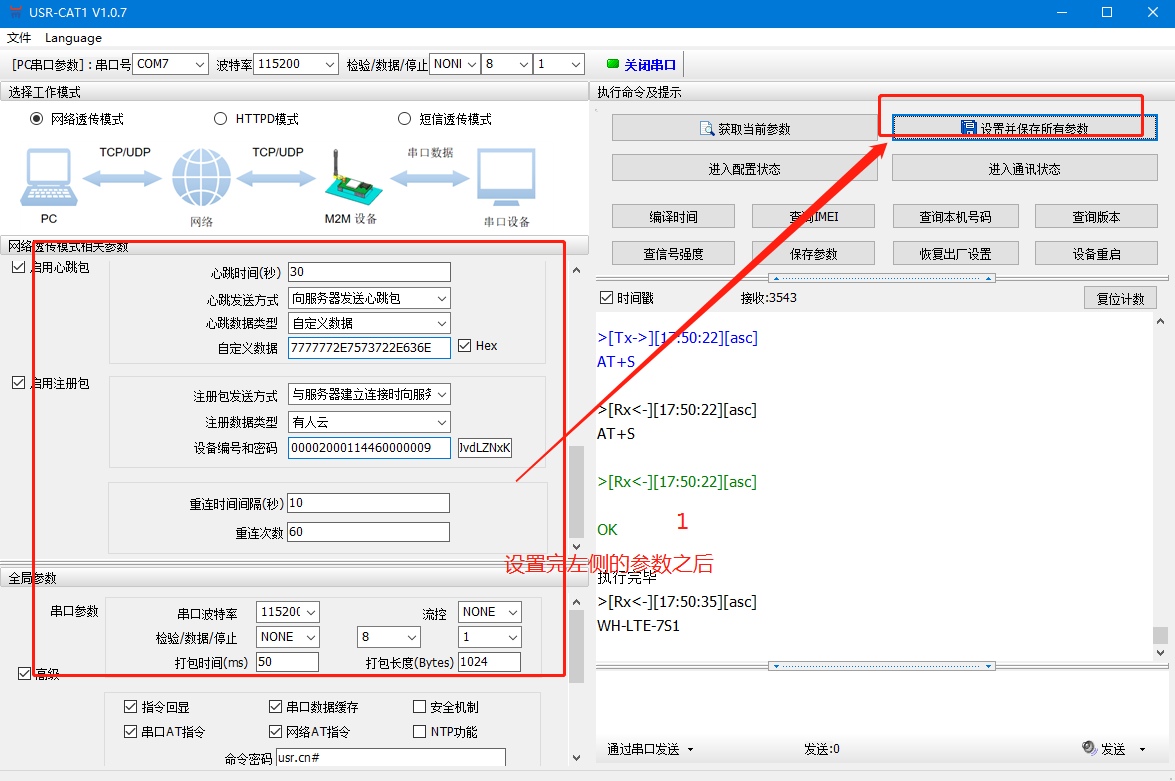Expand the 心跳数据类型 dropdown
This screenshot has width=1175, height=781.
tap(369, 323)
